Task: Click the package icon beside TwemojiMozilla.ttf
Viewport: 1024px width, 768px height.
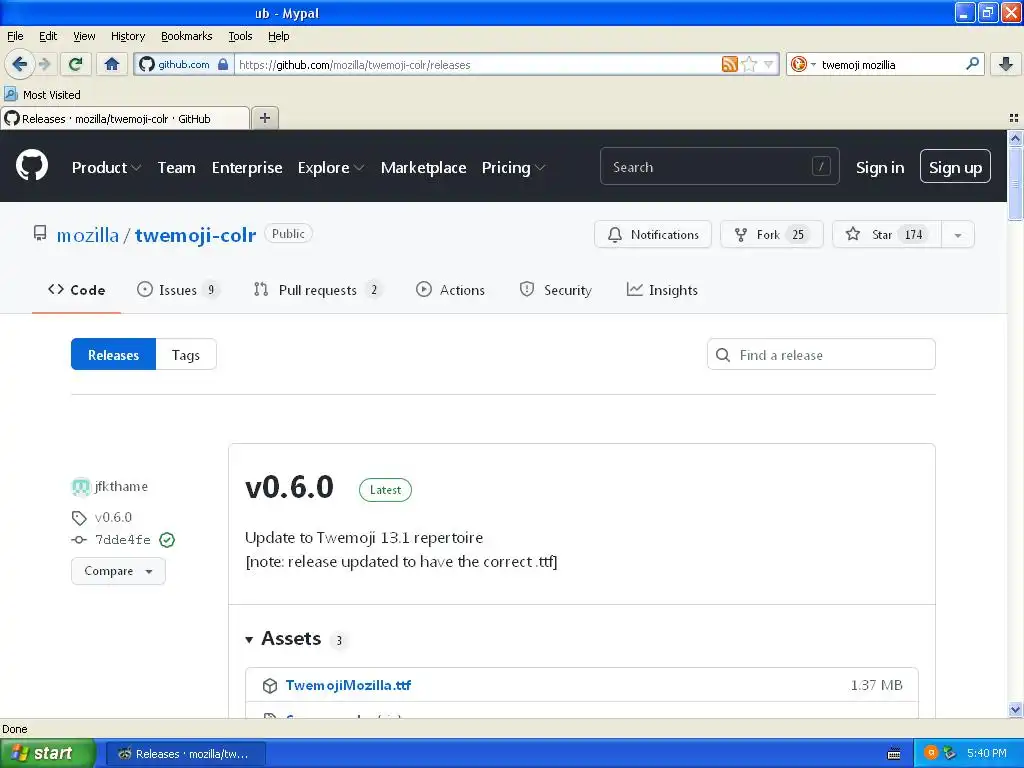Action: pyautogui.click(x=270, y=686)
